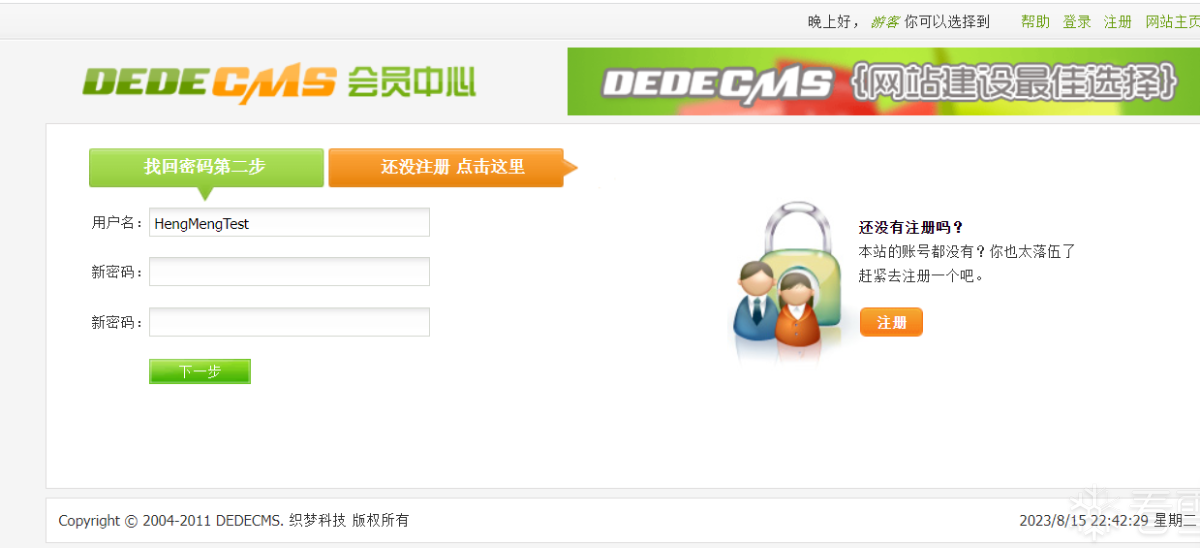This screenshot has width=1200, height=548.
Task: Focus the 用户名 field containing HengMengTest
Action: click(x=290, y=223)
